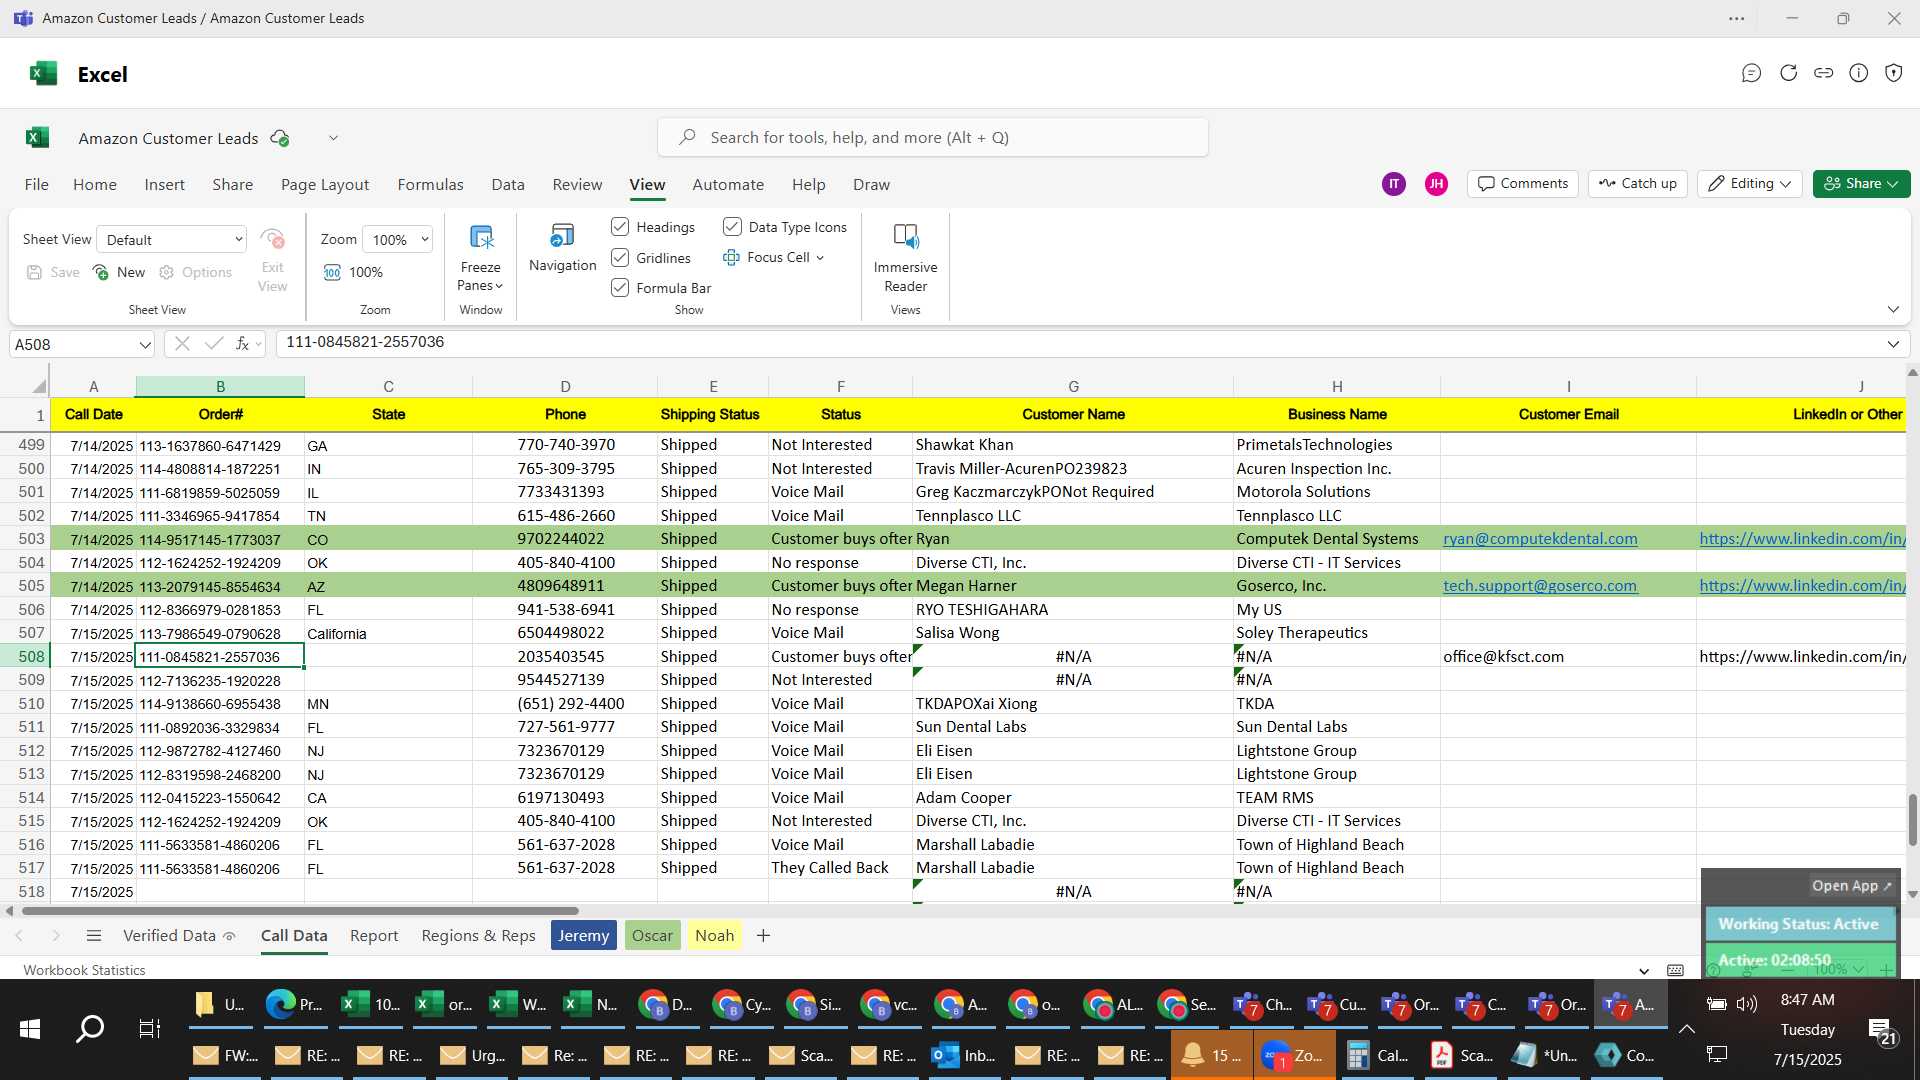This screenshot has height=1080, width=1920.
Task: Click the info circle icon in header
Action: [x=1859, y=73]
